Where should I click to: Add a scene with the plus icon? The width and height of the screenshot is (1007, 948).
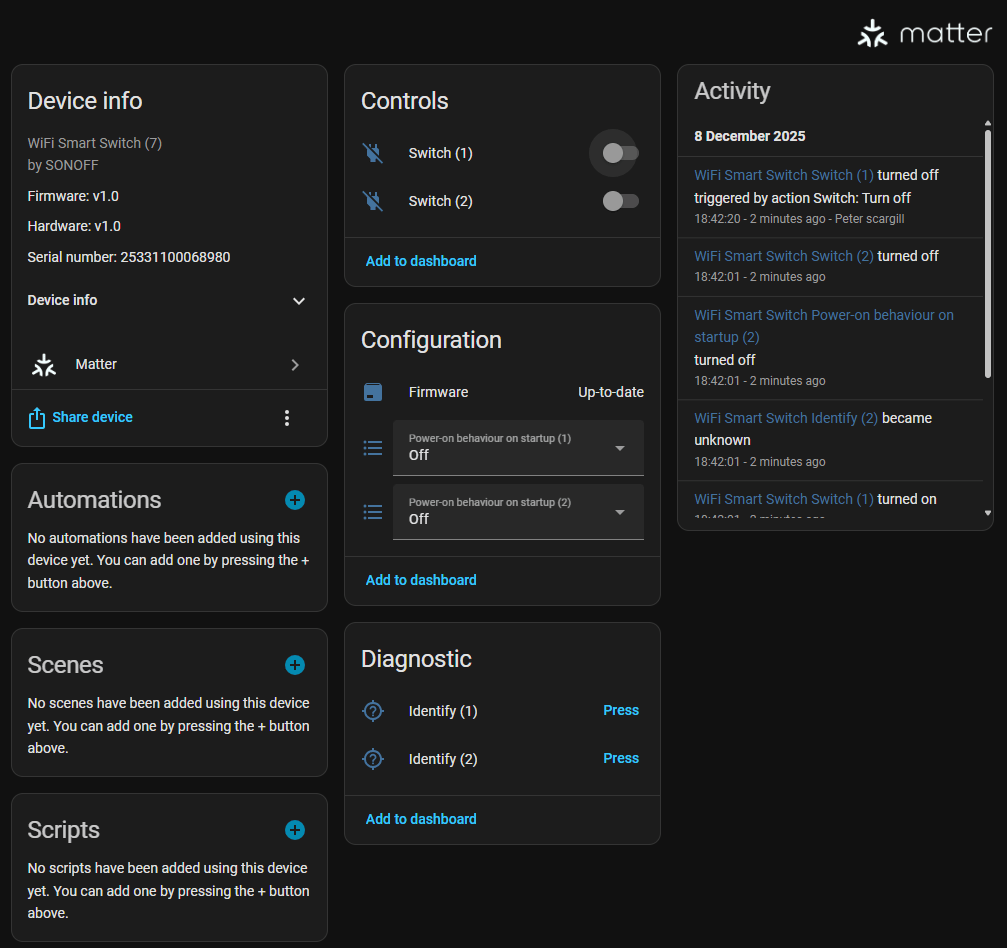click(295, 665)
